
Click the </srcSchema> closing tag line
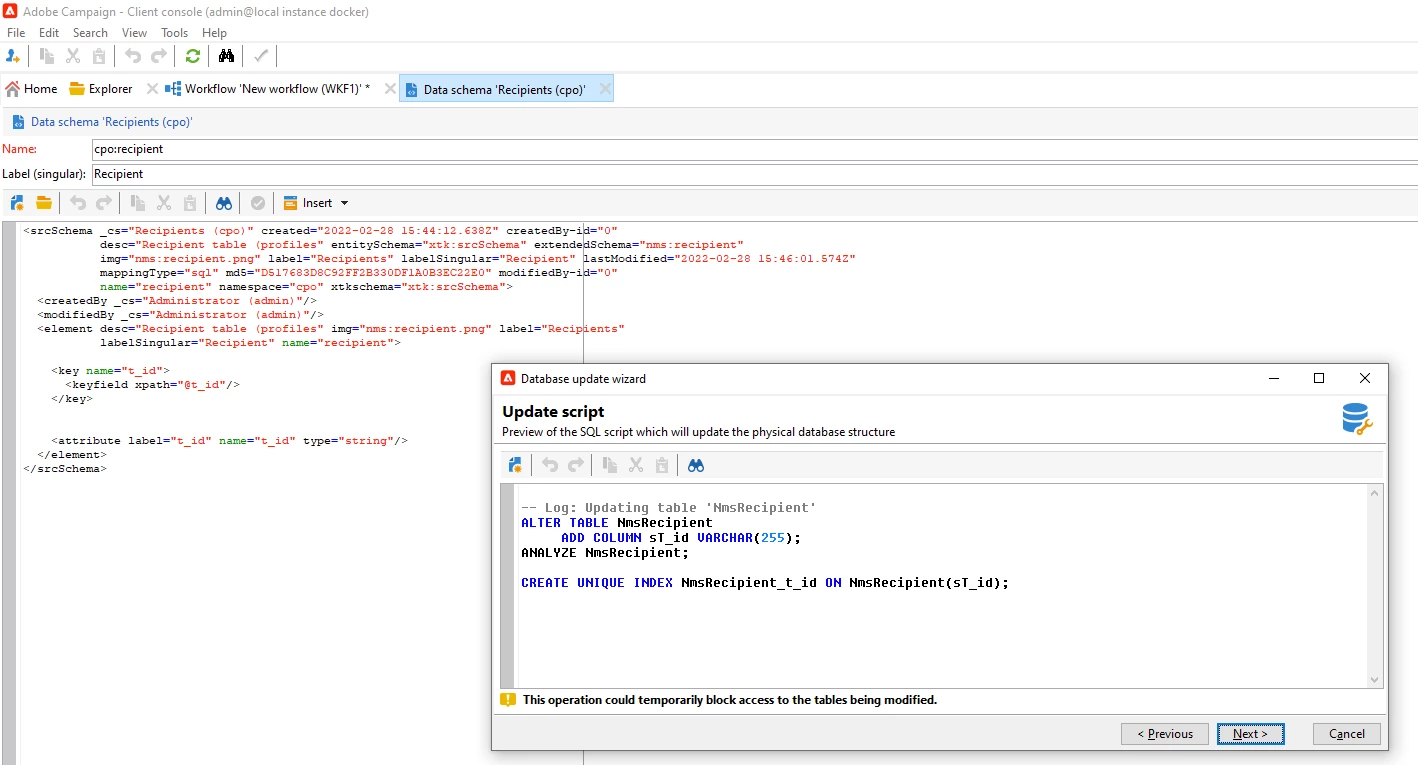[x=65, y=468]
